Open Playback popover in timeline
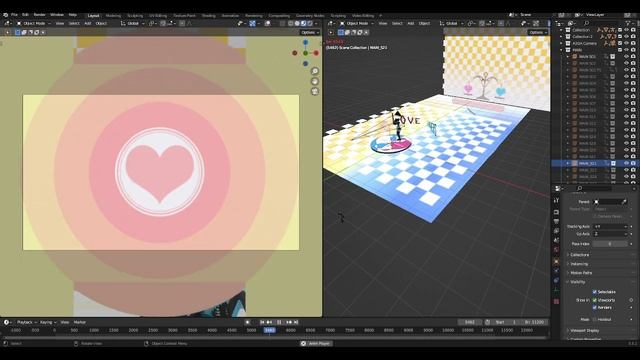This screenshot has width=640, height=360. coord(27,322)
